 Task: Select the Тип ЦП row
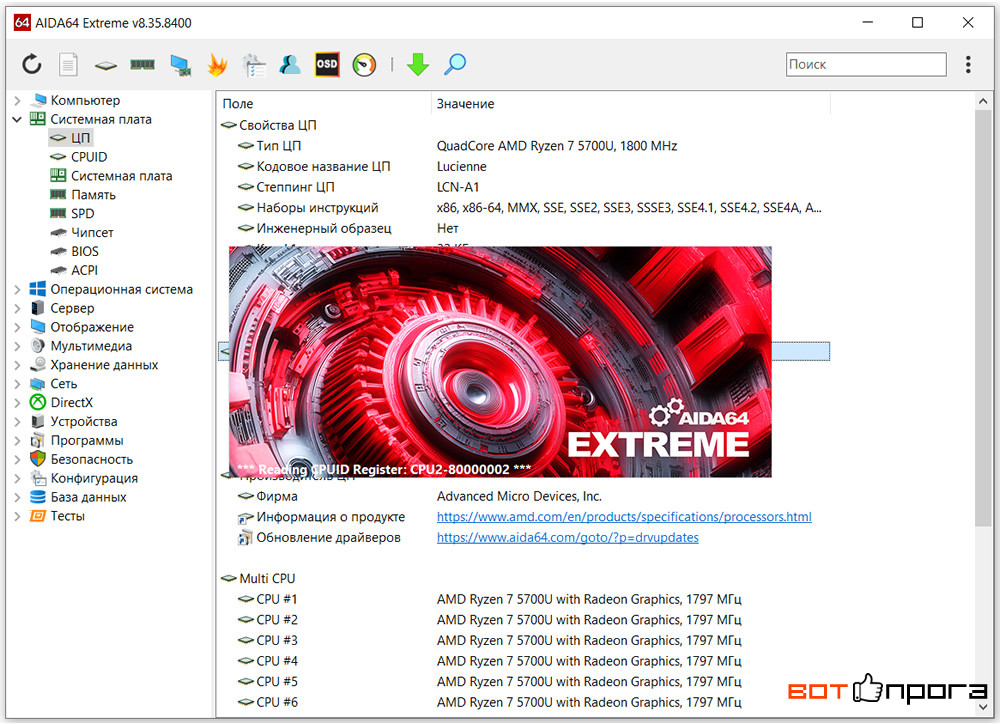click(524, 146)
